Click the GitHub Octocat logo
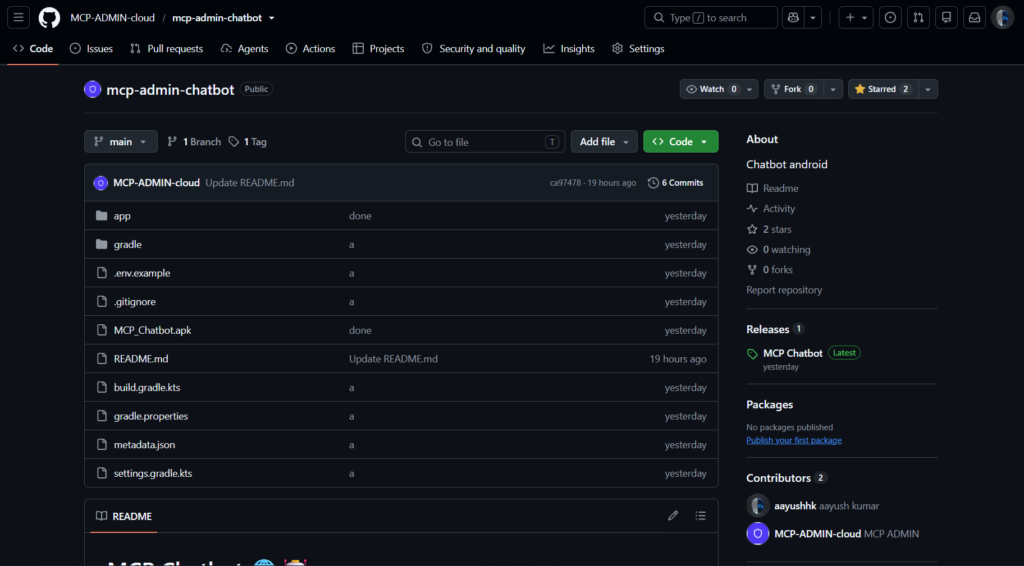Viewport: 1024px width, 566px height. pyautogui.click(x=49, y=18)
